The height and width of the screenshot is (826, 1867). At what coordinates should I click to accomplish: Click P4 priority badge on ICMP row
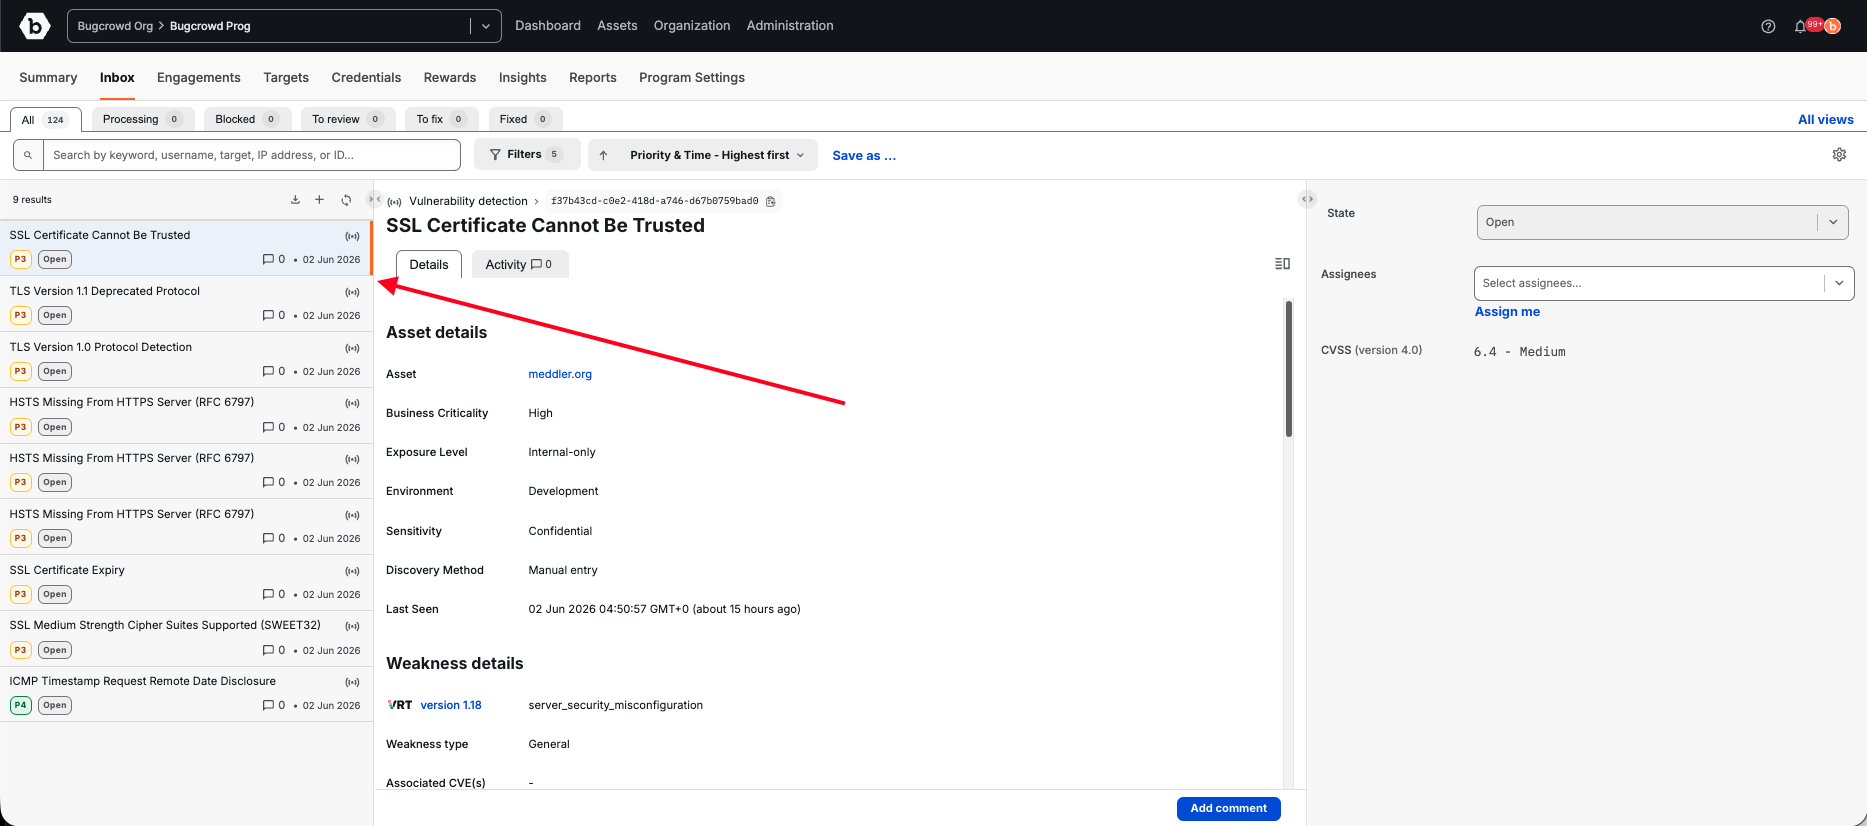tap(20, 705)
